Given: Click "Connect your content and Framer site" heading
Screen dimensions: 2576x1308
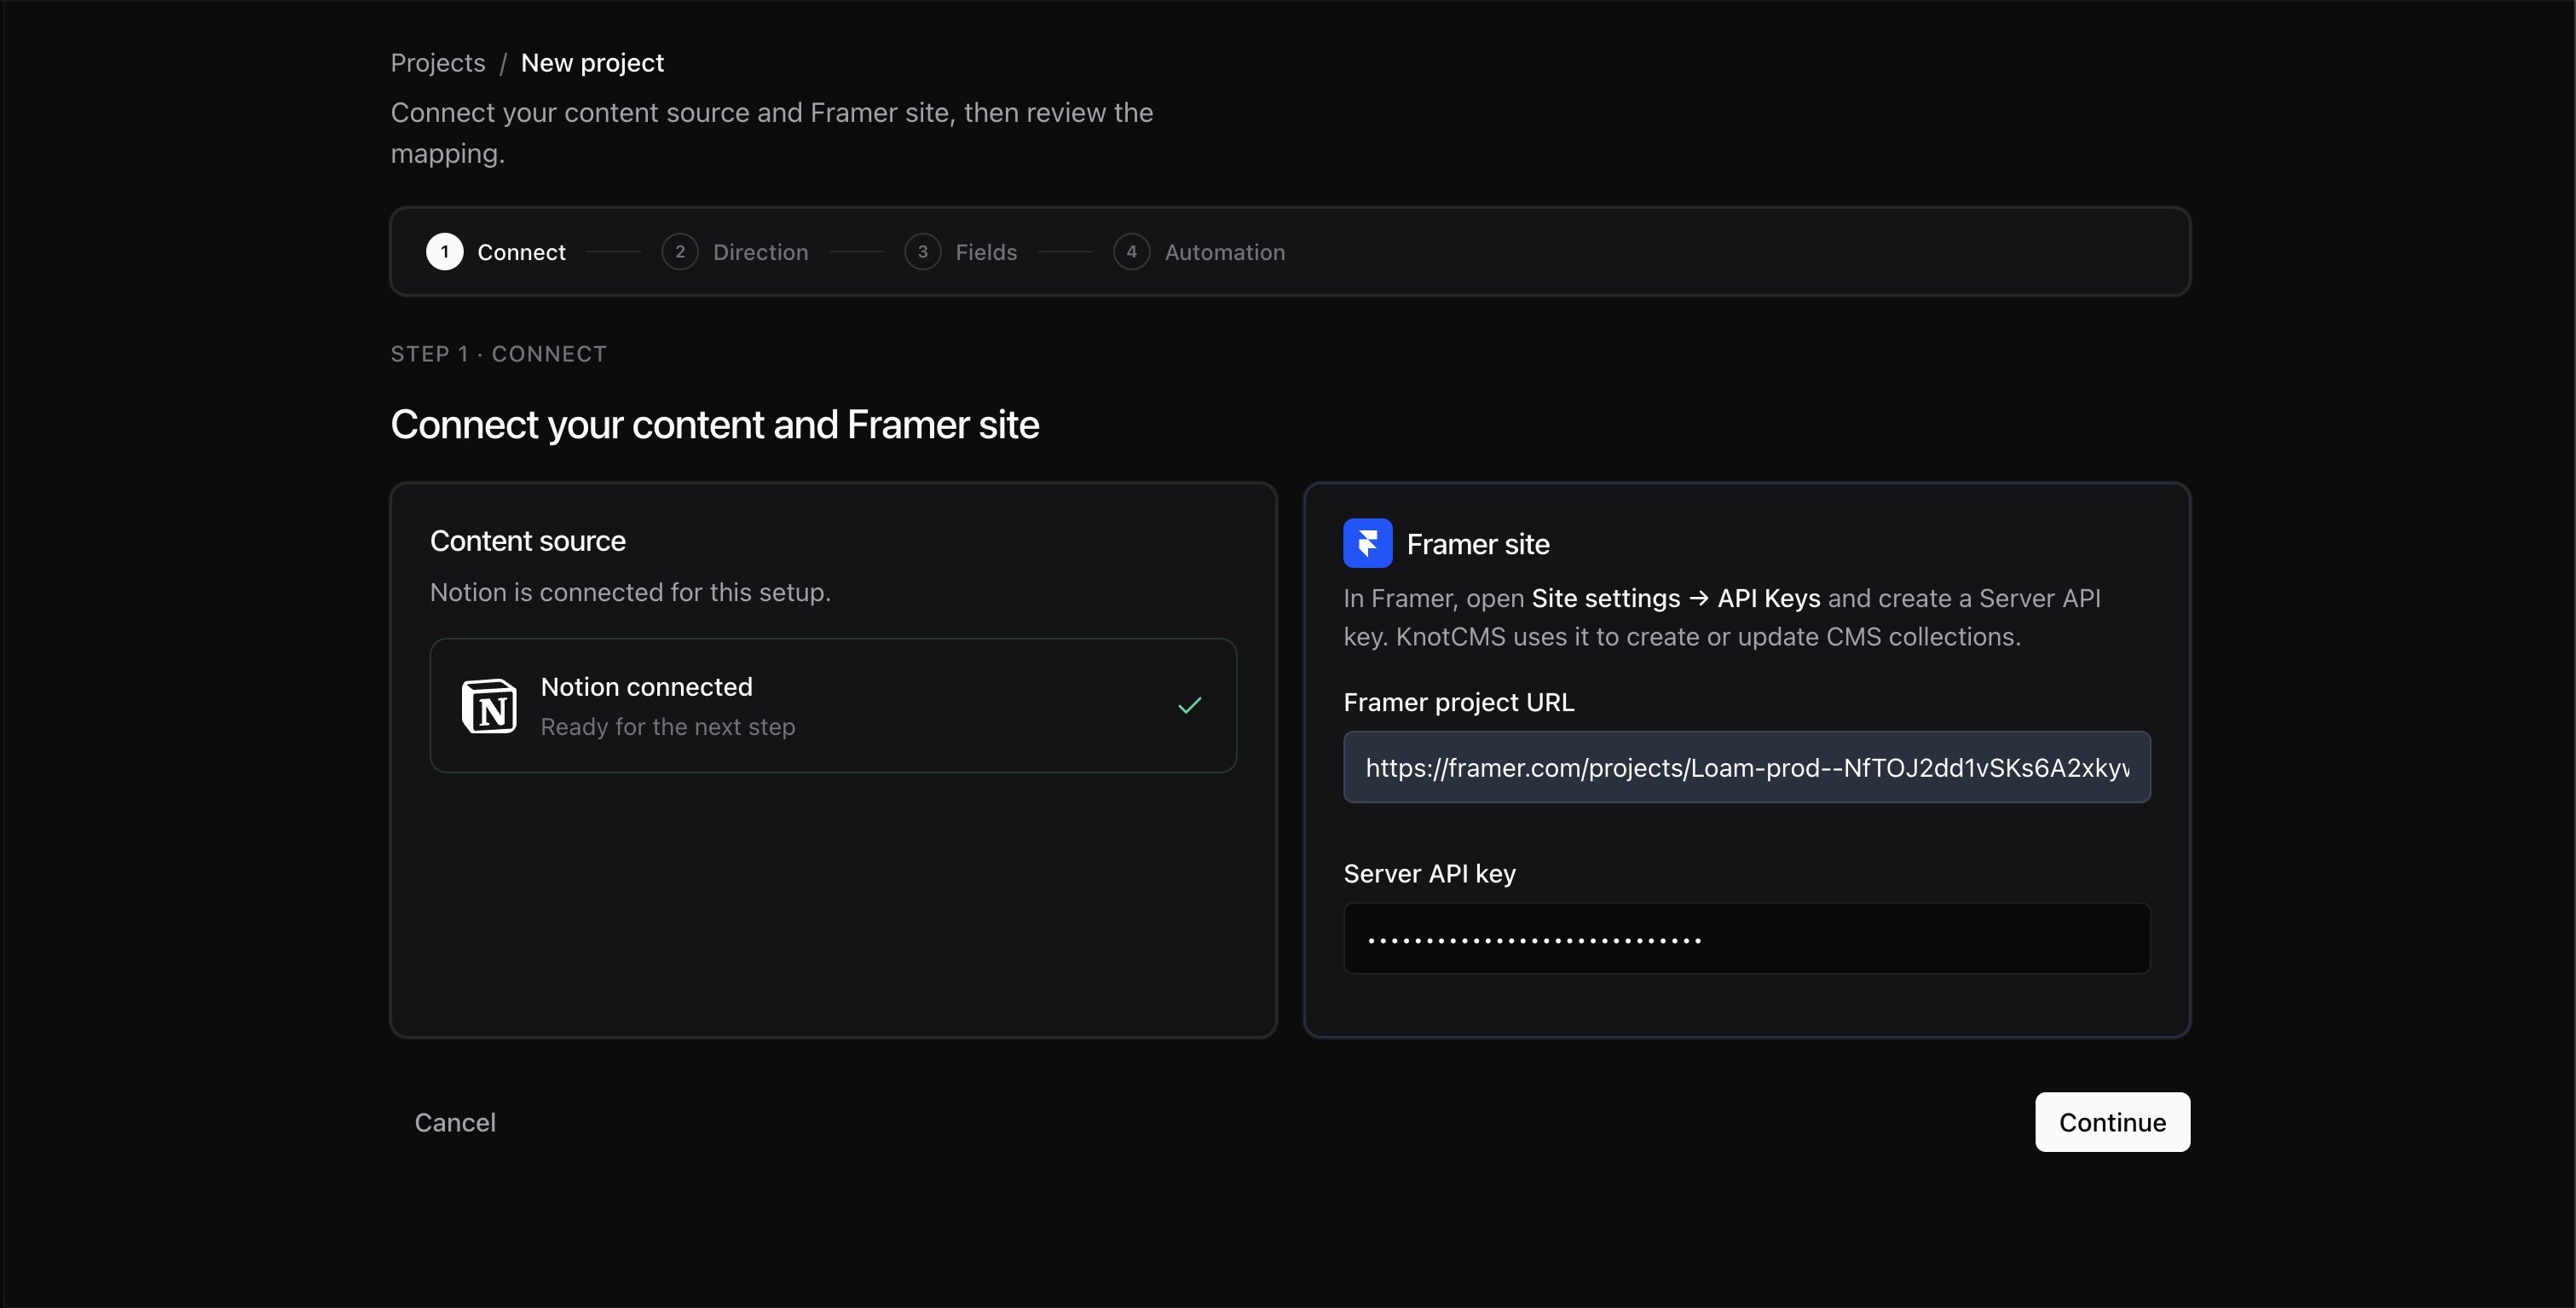Looking at the screenshot, I should pos(714,425).
